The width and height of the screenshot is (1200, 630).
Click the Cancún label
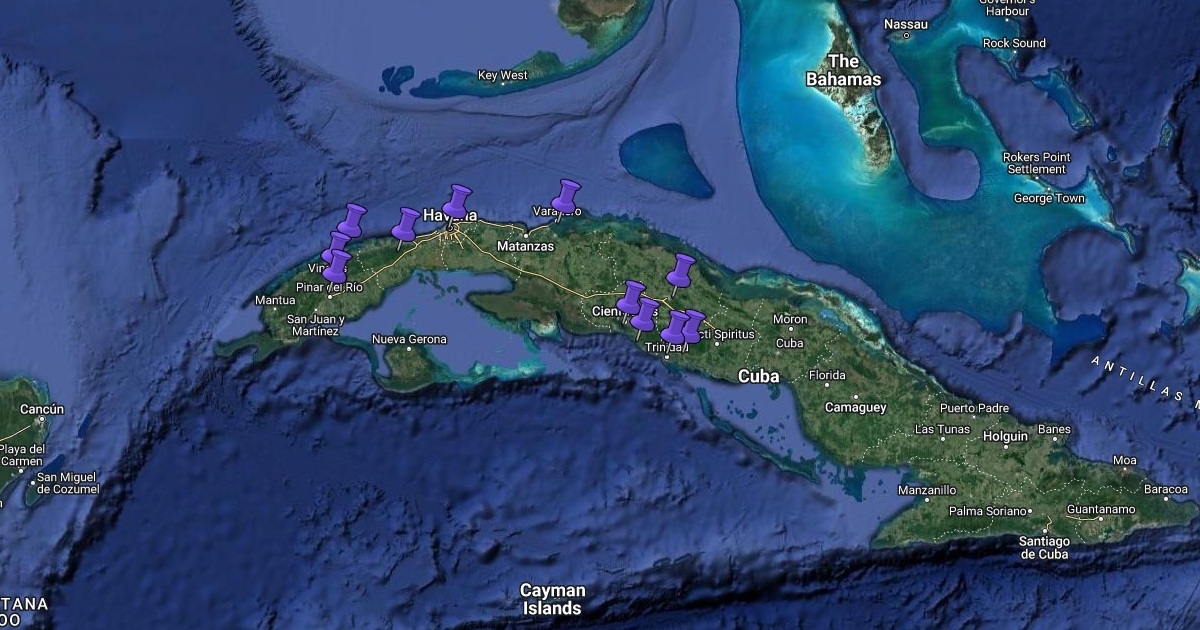pyautogui.click(x=42, y=410)
